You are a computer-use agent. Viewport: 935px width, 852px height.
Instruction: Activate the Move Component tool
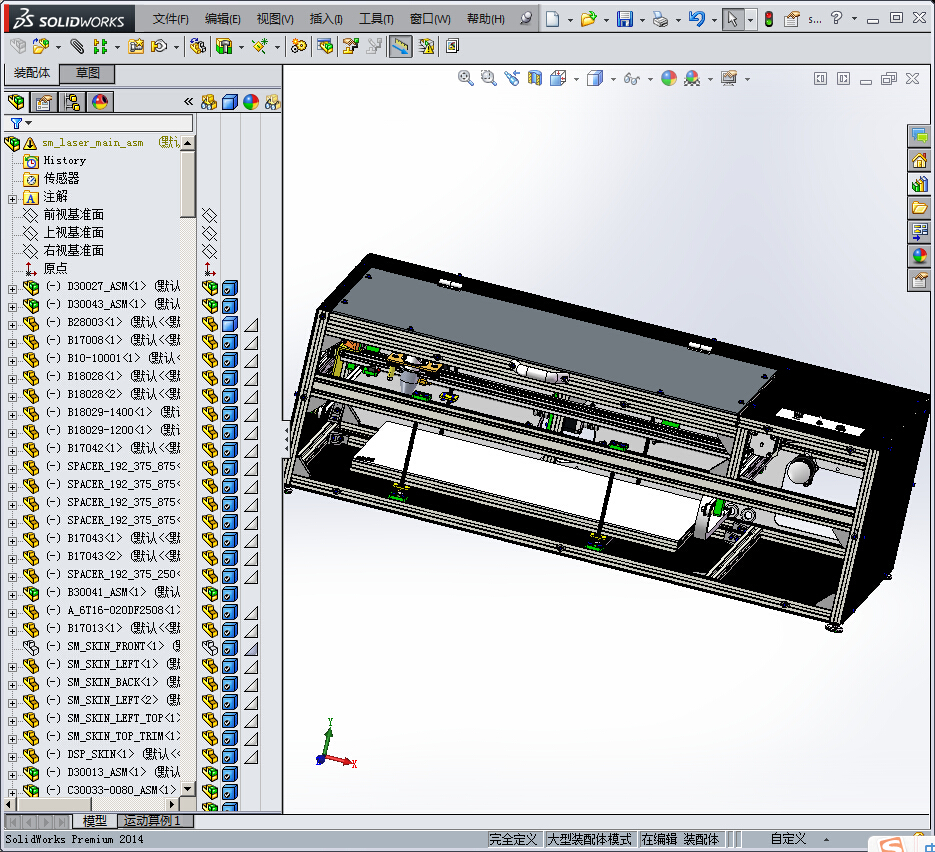(x=159, y=46)
